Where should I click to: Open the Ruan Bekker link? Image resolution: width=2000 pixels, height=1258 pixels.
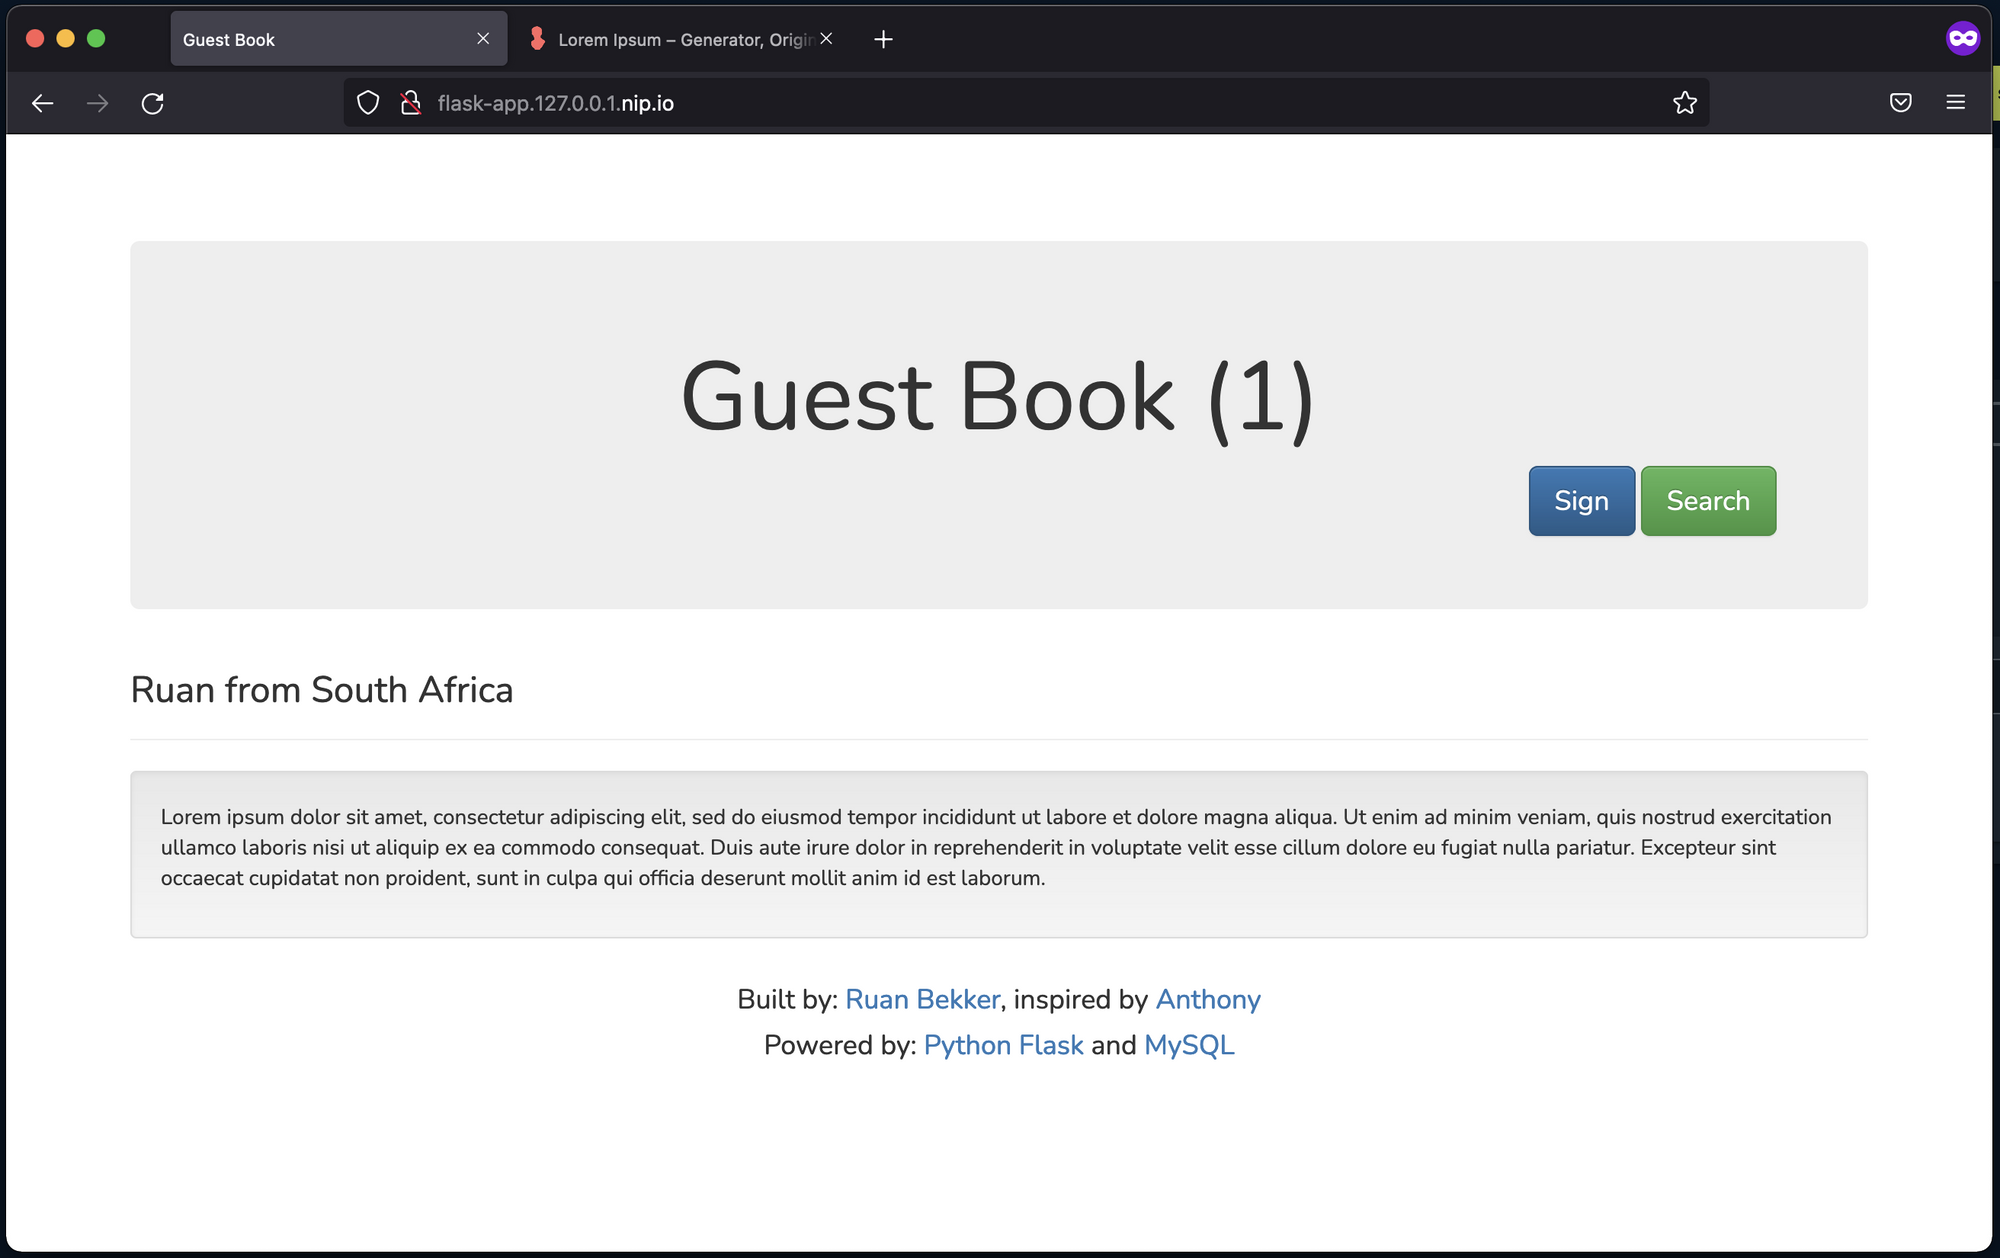pyautogui.click(x=922, y=999)
